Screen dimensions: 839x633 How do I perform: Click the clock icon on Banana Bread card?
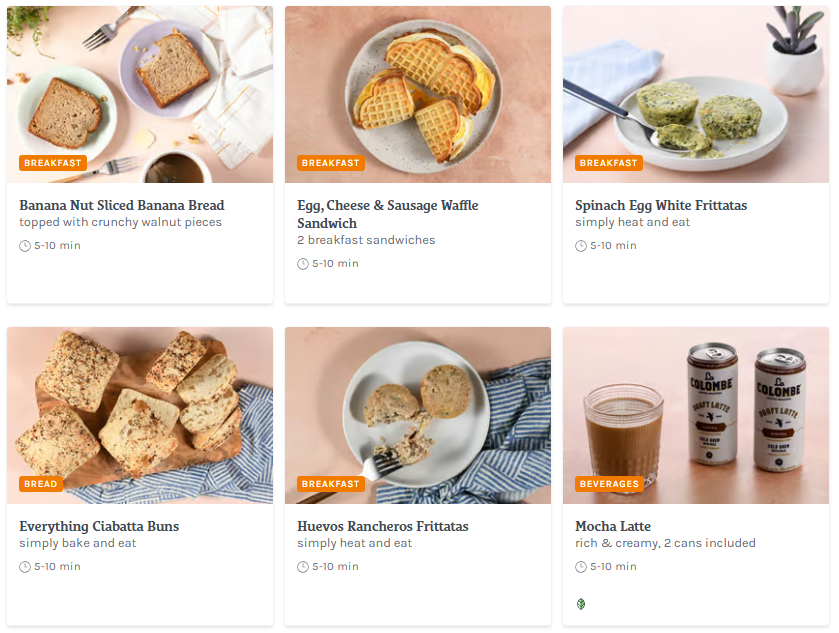pos(25,246)
